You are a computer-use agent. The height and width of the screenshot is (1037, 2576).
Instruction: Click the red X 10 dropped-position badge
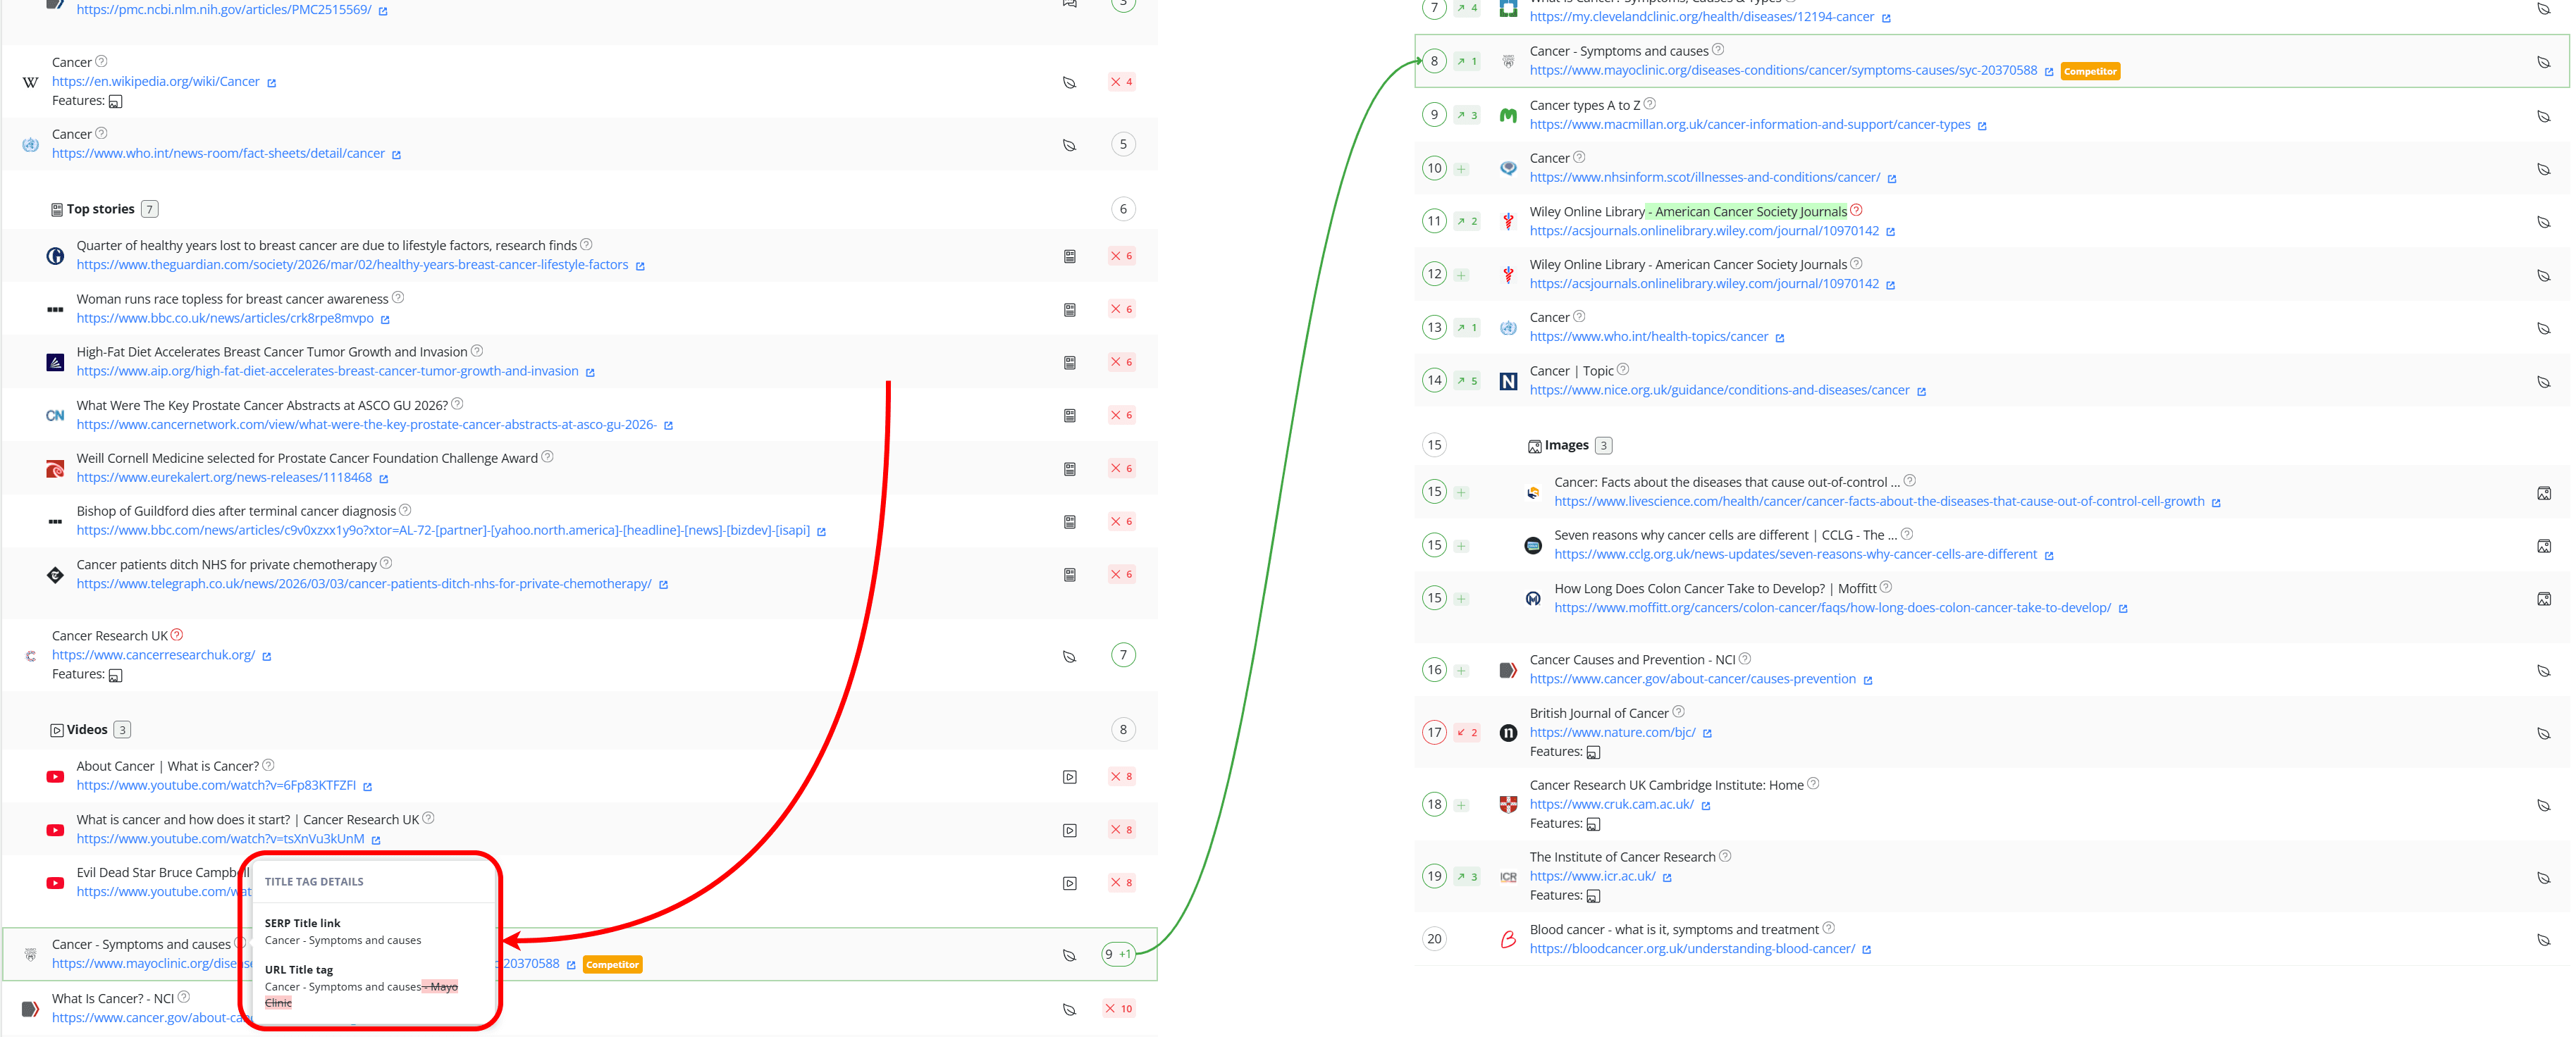(1118, 1008)
